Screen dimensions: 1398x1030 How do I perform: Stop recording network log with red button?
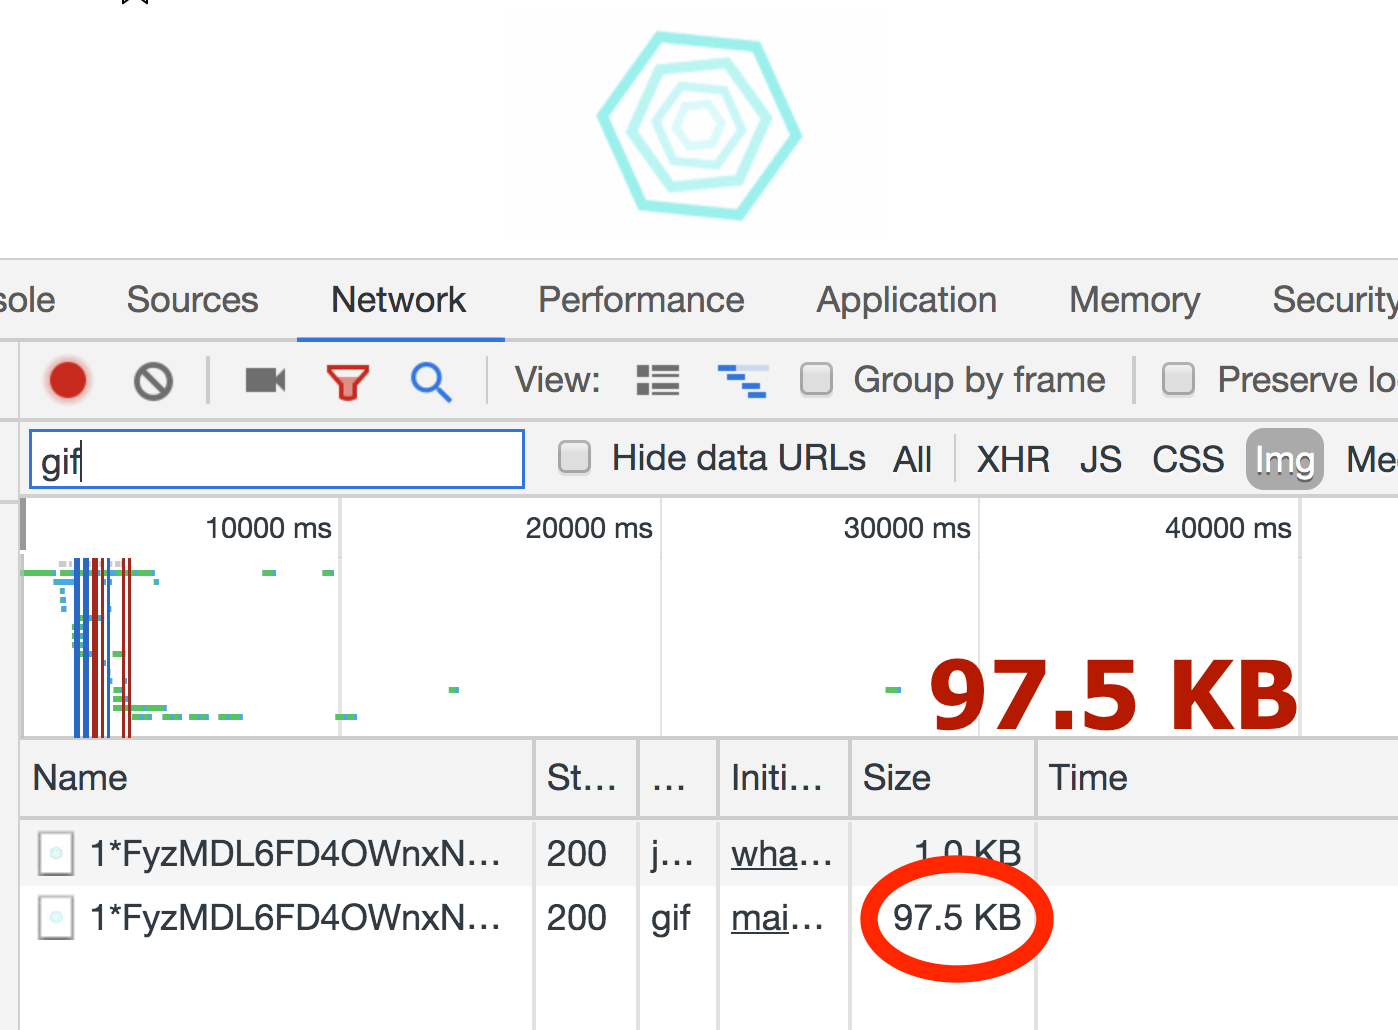click(68, 381)
